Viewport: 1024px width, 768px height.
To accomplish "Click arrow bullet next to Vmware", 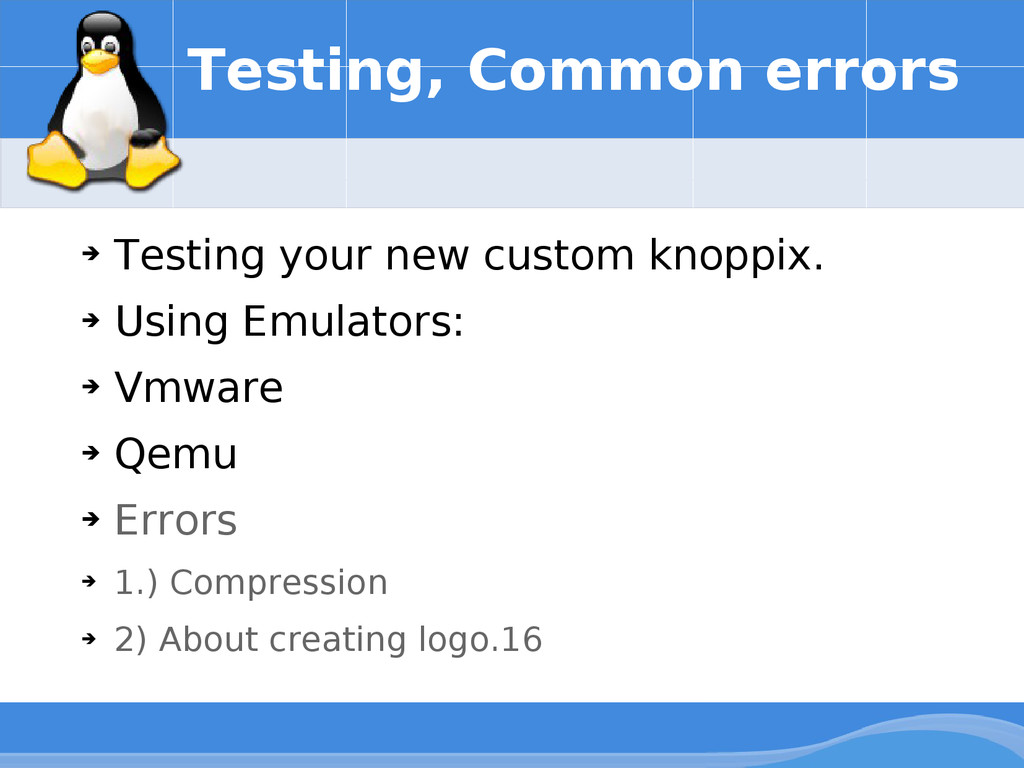I will coord(91,386).
